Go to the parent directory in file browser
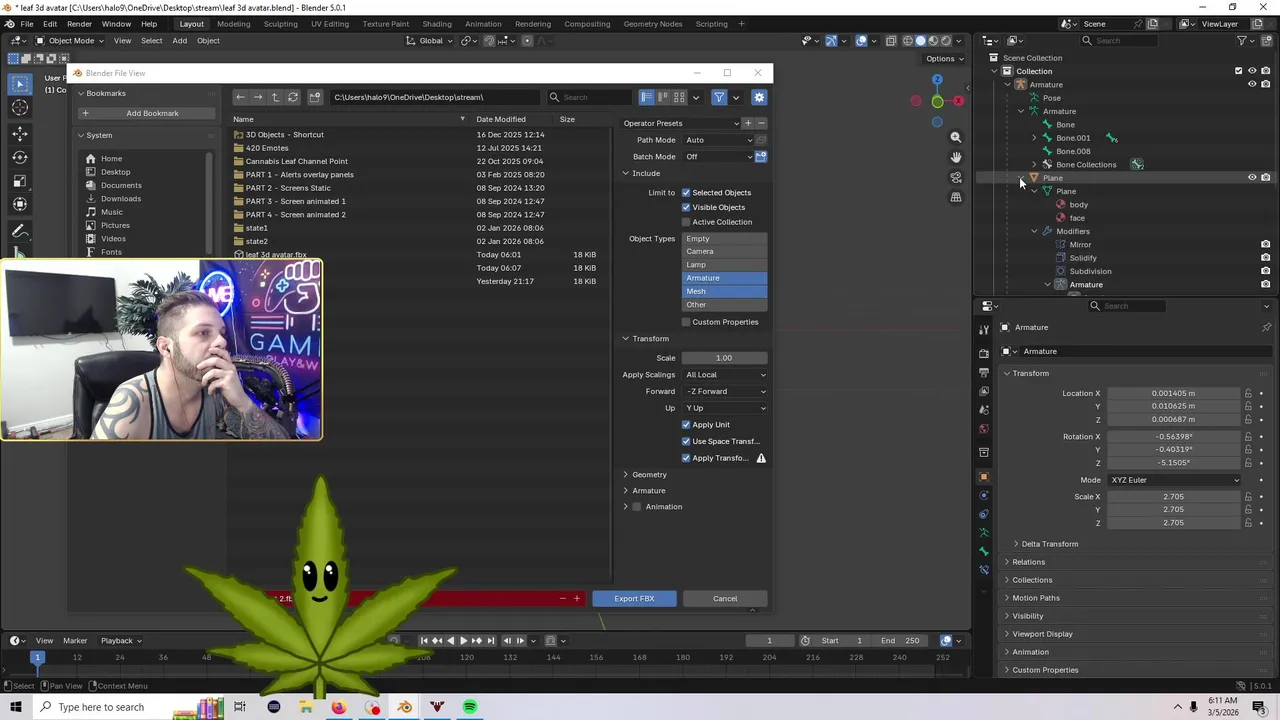This screenshot has width=1280, height=720. [275, 97]
